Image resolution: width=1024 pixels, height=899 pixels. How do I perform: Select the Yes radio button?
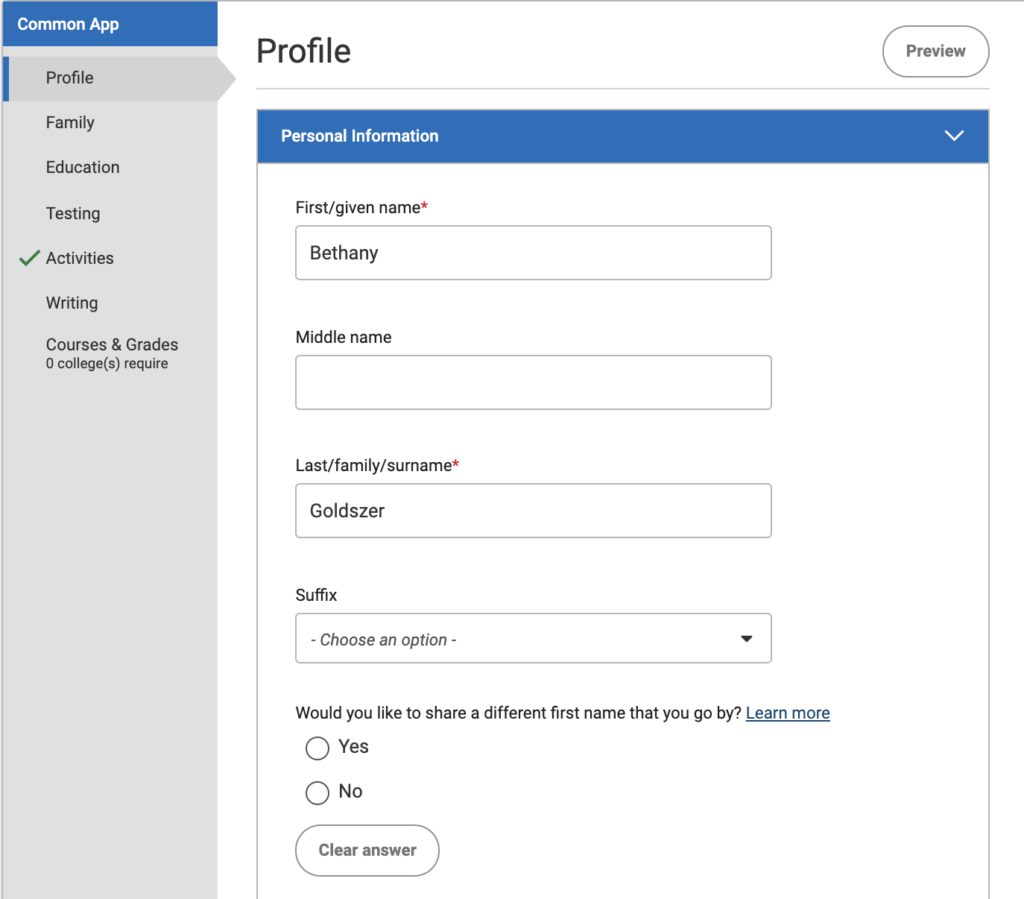click(317, 747)
